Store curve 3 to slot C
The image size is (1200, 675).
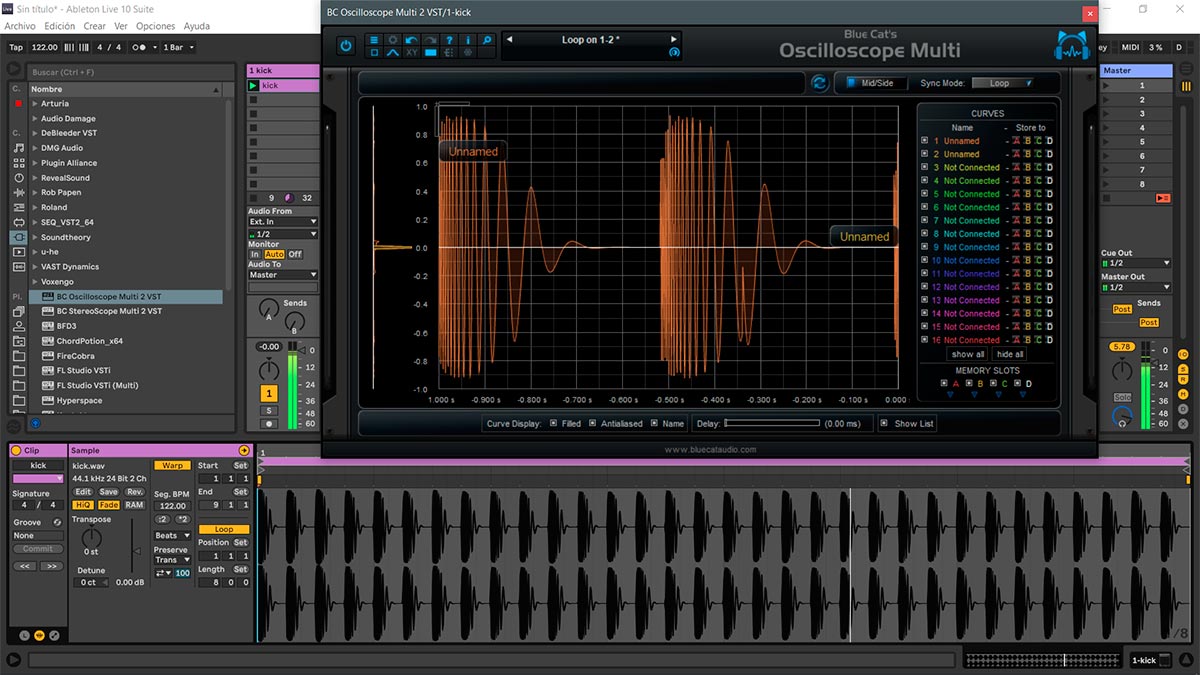coord(1038,167)
